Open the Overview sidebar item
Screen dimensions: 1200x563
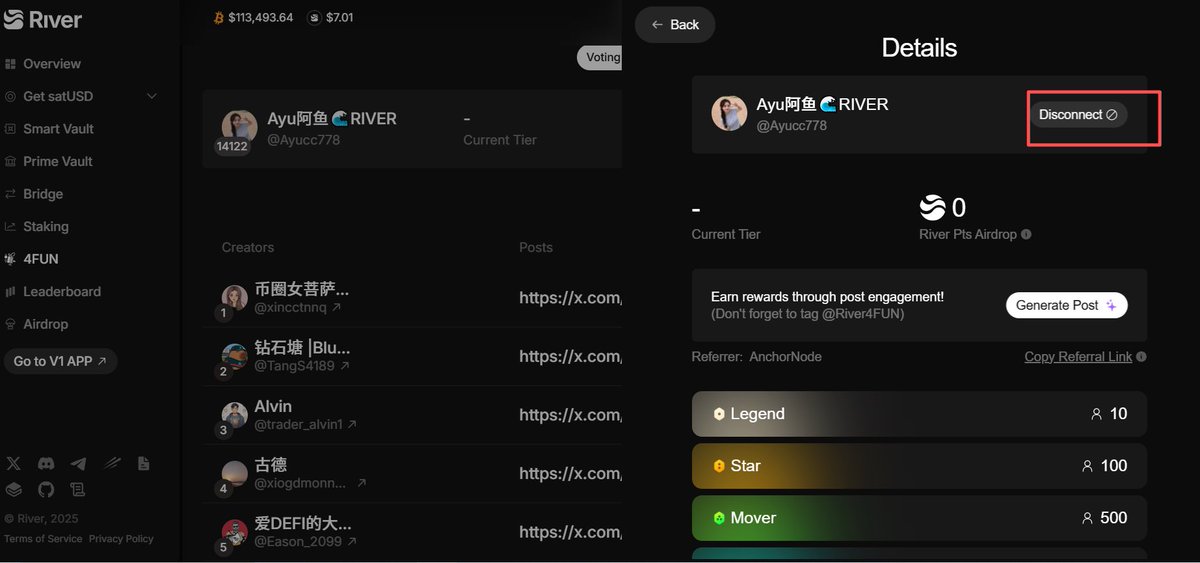click(43, 64)
